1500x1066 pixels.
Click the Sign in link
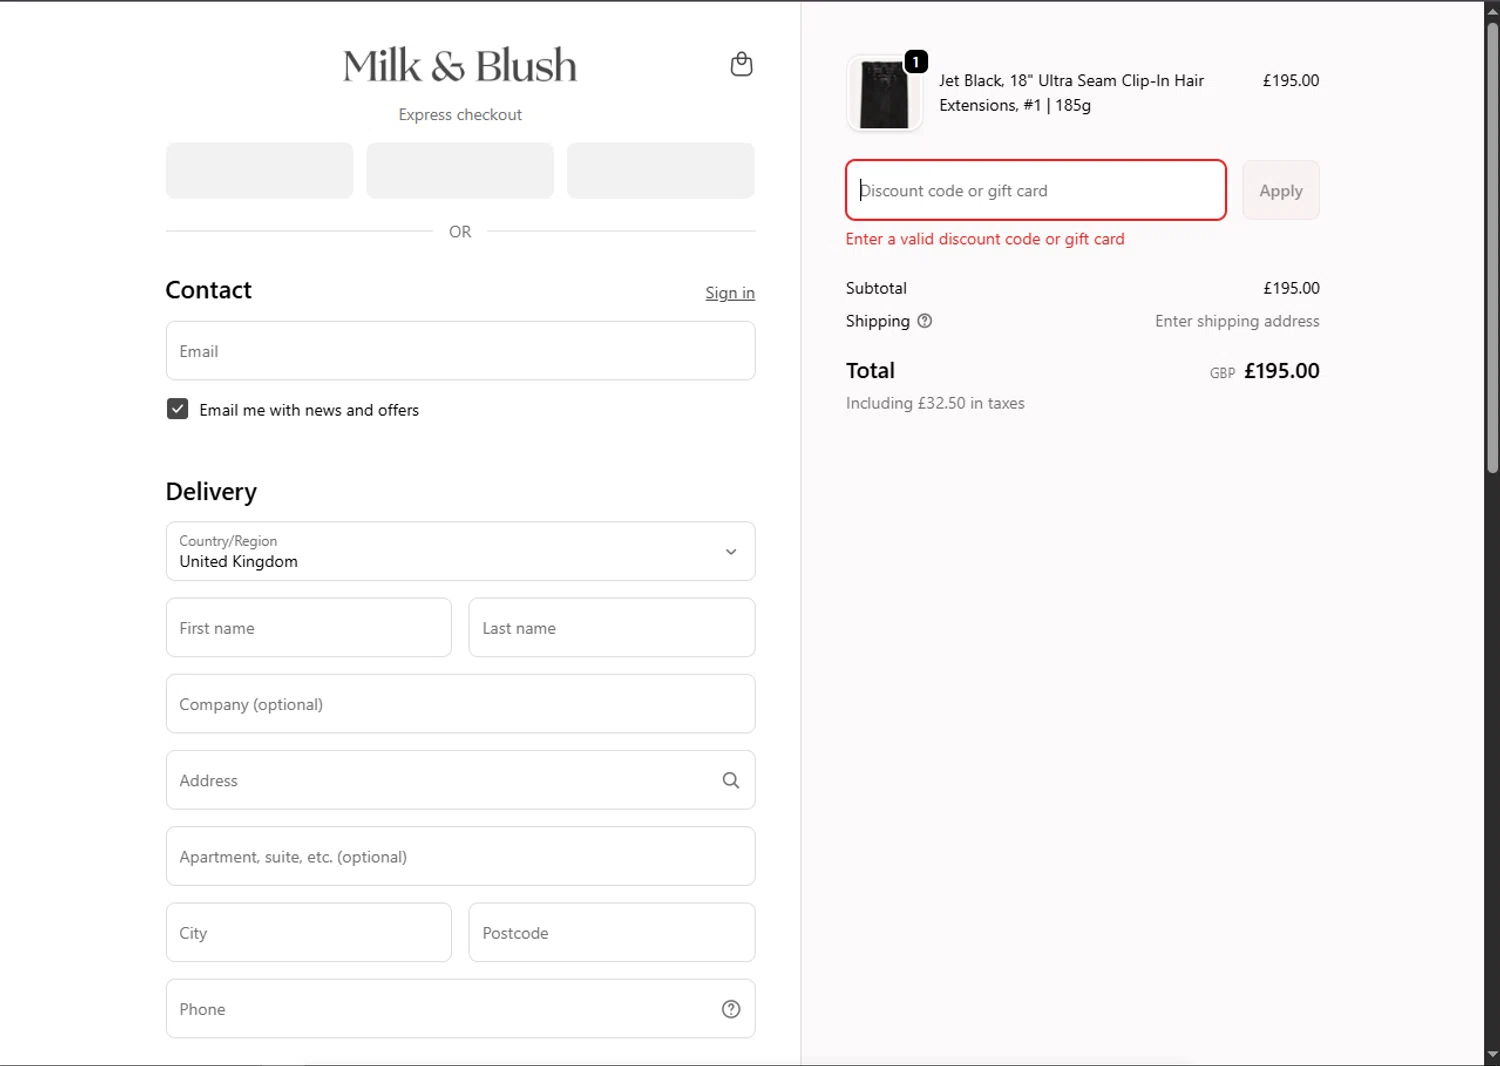[x=730, y=293]
